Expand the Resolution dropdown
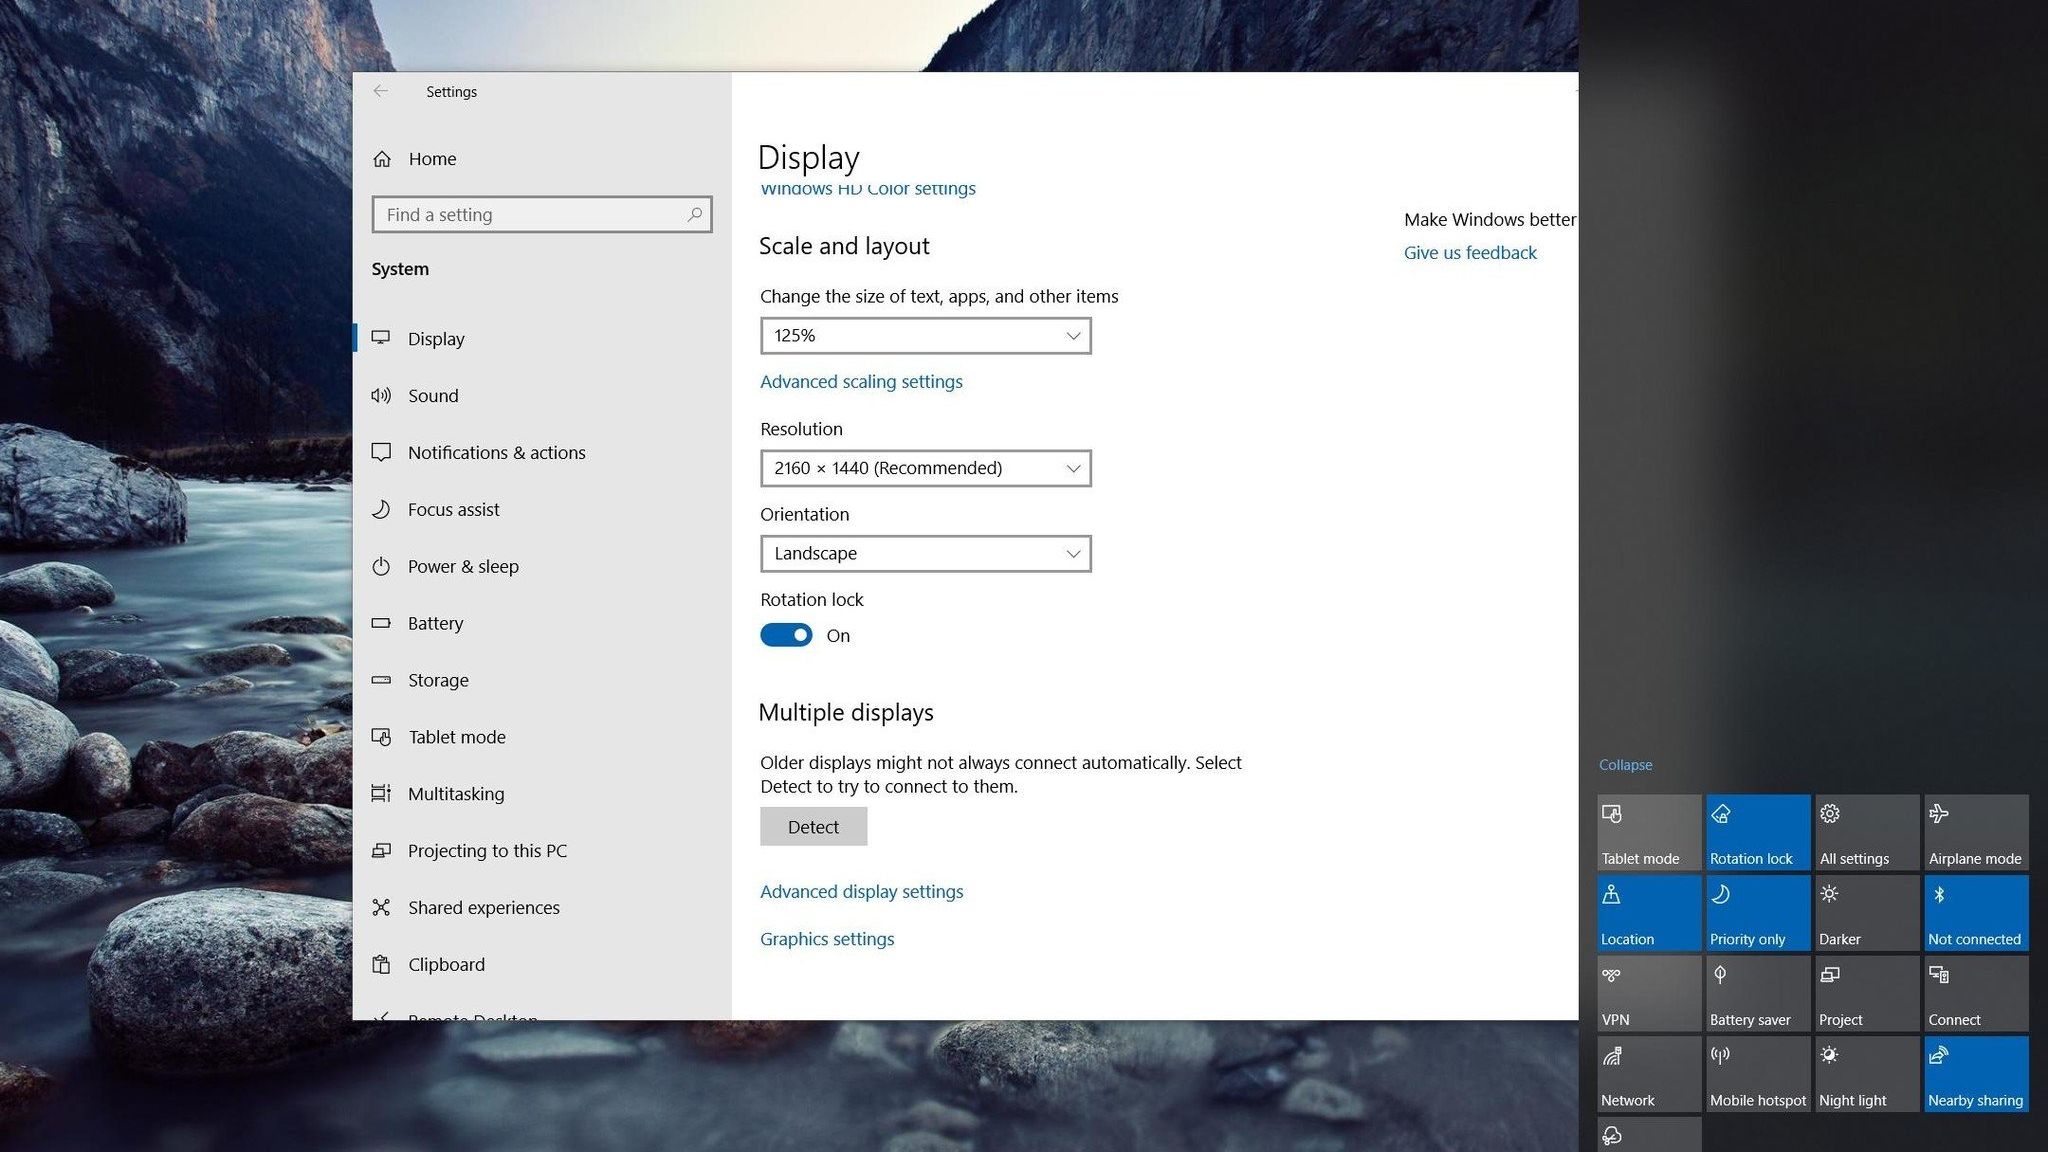This screenshot has width=2048, height=1152. (x=925, y=468)
